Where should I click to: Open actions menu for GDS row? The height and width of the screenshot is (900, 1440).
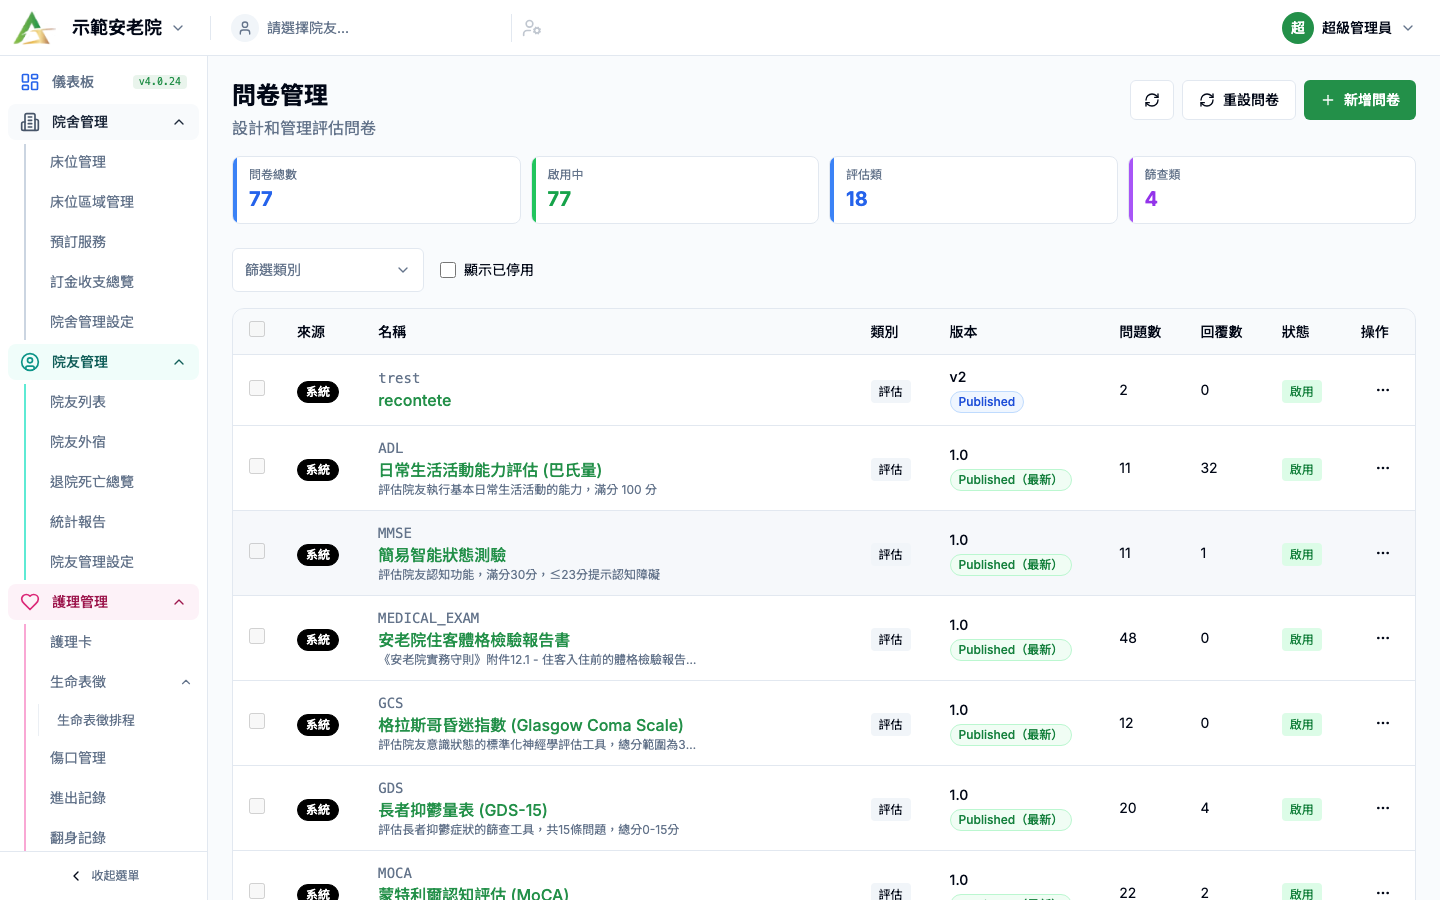[1383, 808]
